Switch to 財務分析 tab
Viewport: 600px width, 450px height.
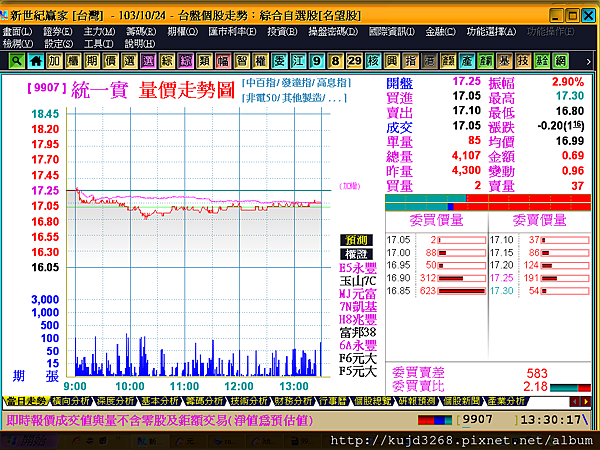(293, 401)
